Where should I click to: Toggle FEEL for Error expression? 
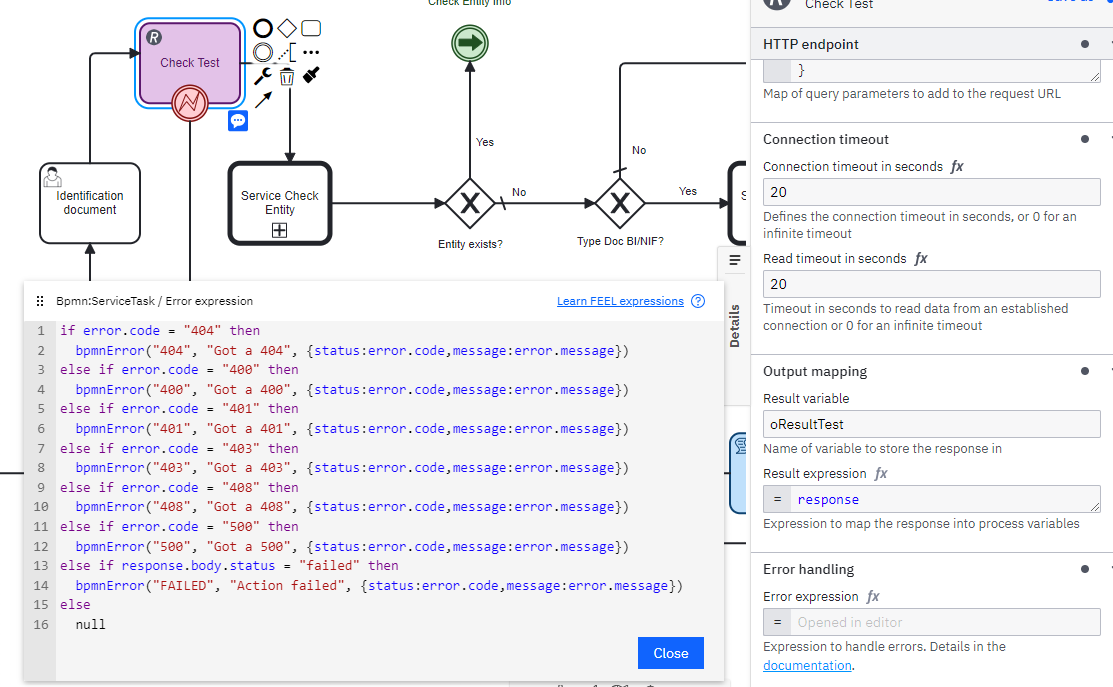pyautogui.click(x=873, y=597)
